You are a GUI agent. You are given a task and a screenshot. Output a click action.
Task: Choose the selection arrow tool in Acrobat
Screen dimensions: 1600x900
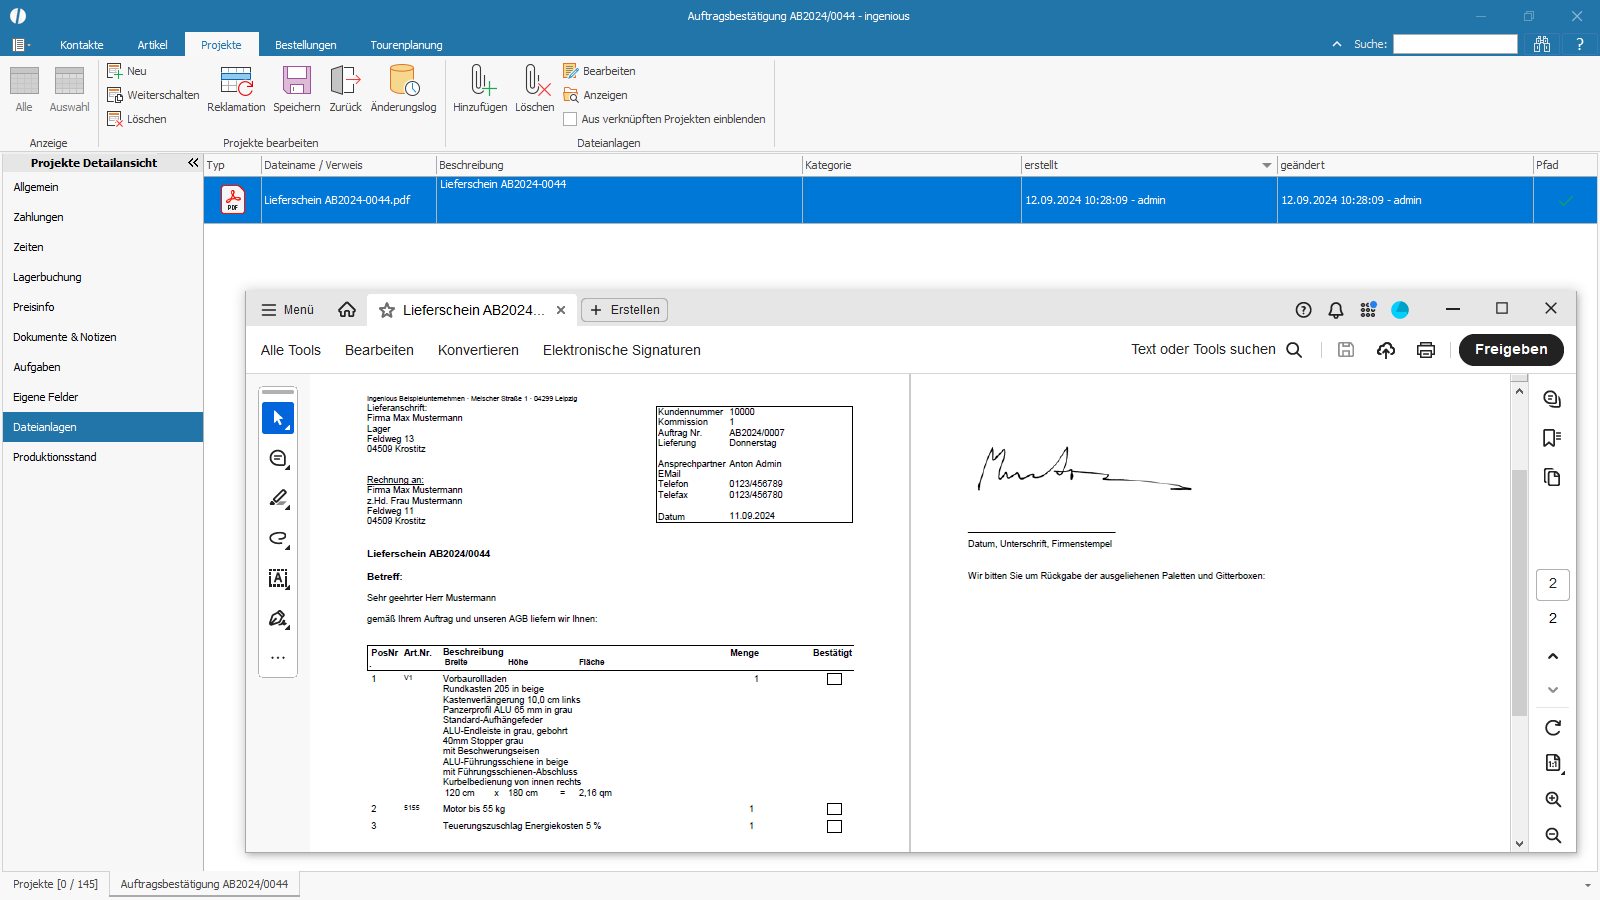click(278, 418)
